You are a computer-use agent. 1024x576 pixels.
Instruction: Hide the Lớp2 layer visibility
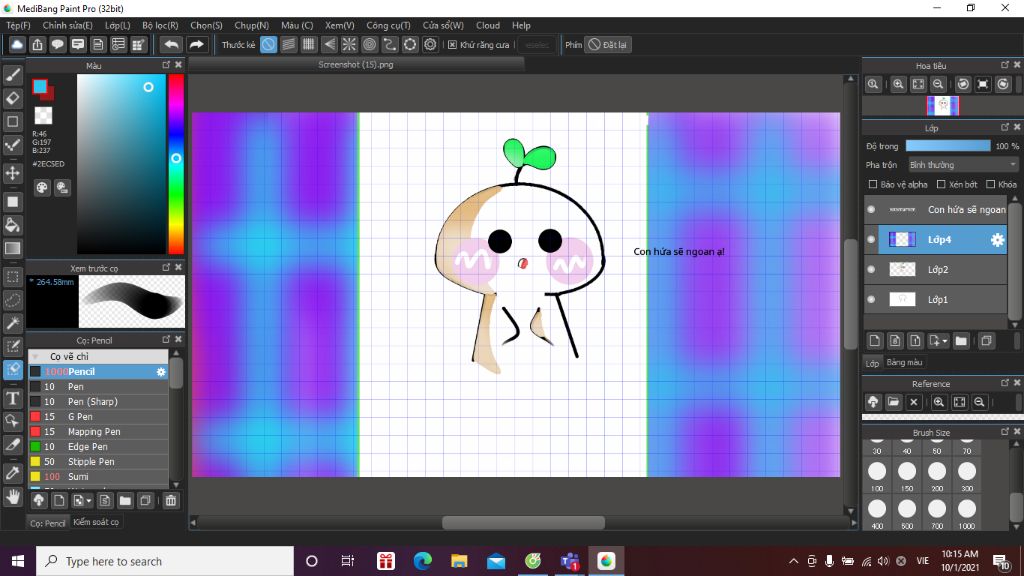[871, 270]
